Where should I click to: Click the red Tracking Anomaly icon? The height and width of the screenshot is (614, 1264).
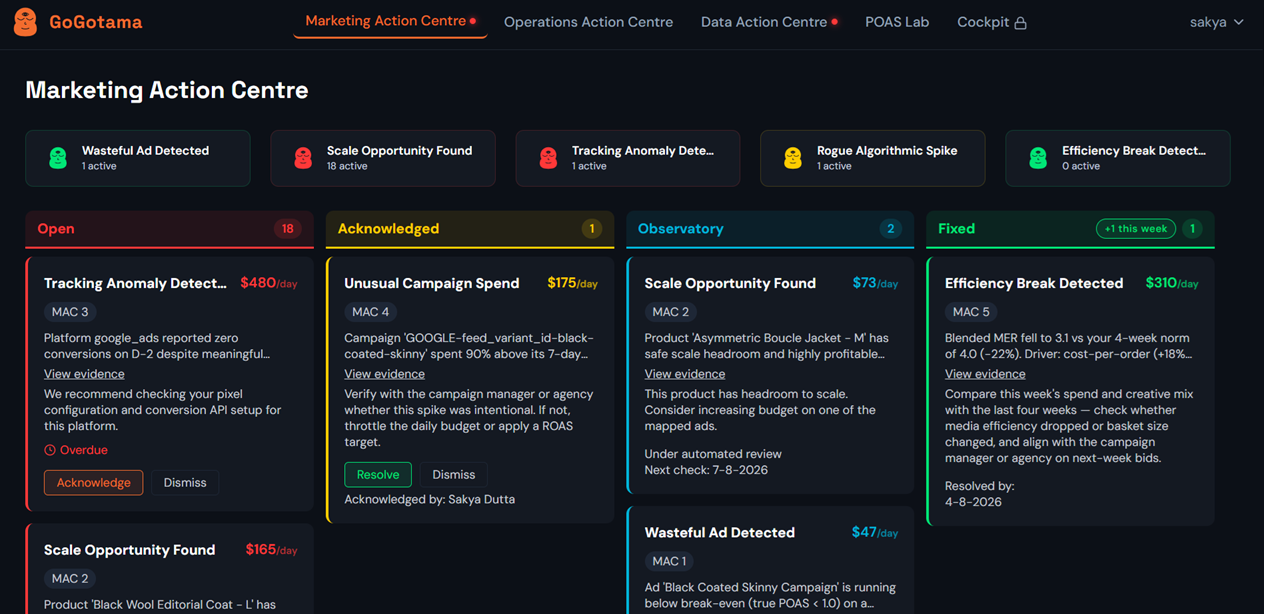[x=548, y=158]
